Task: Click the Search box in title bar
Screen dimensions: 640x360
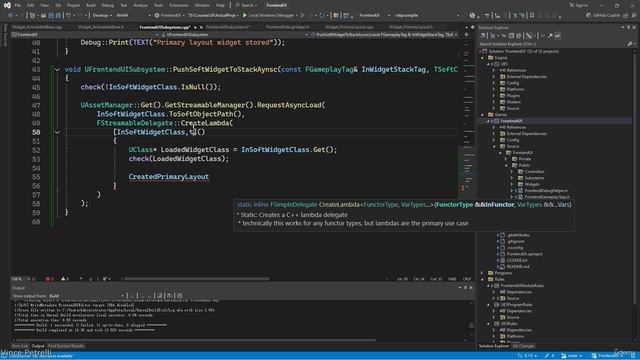Action: tap(246, 5)
